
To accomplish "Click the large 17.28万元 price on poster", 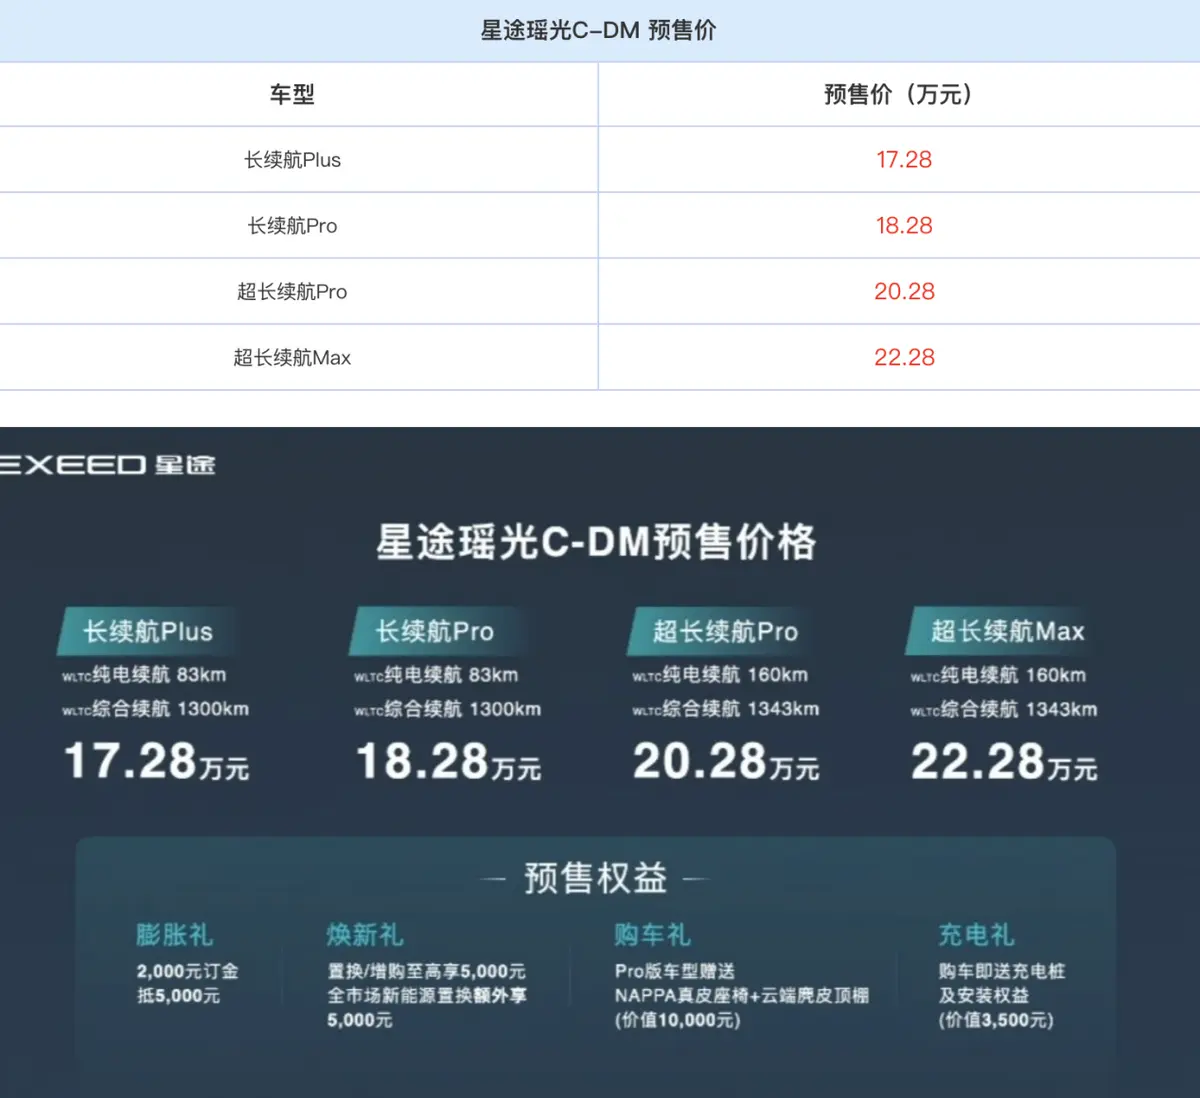I will 156,761.
